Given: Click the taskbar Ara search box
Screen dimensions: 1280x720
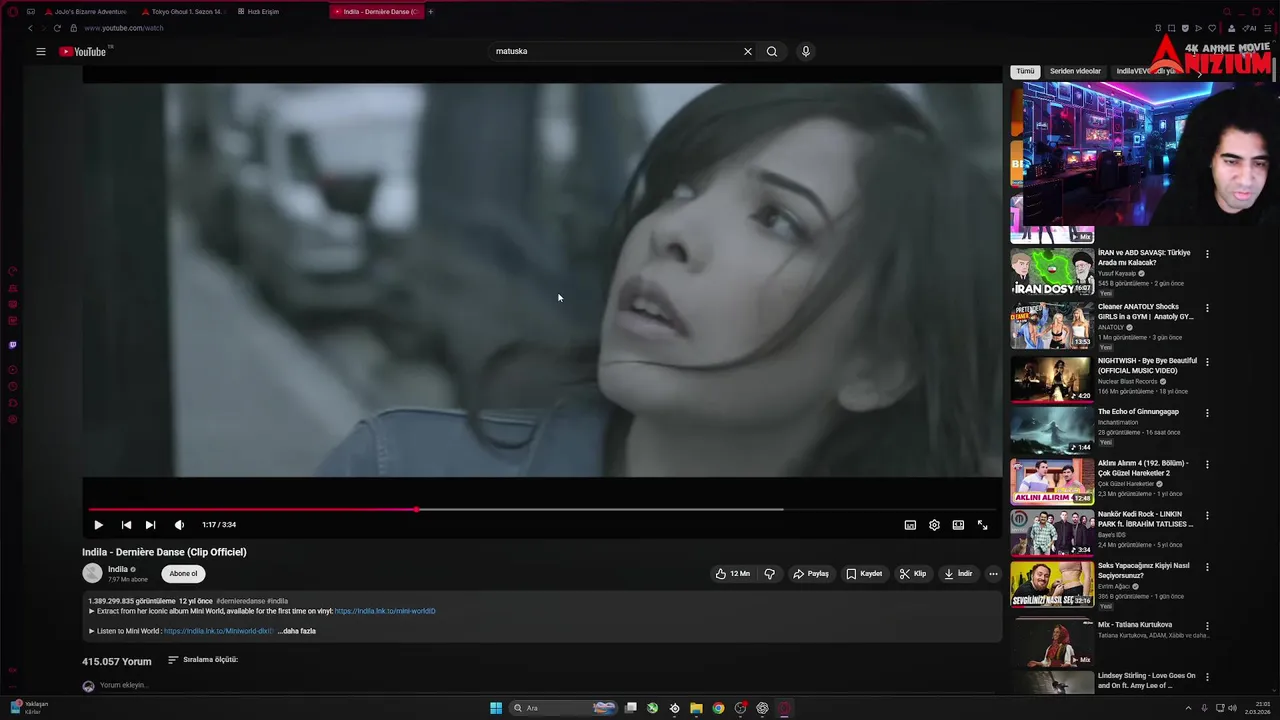Looking at the screenshot, I should point(563,708).
